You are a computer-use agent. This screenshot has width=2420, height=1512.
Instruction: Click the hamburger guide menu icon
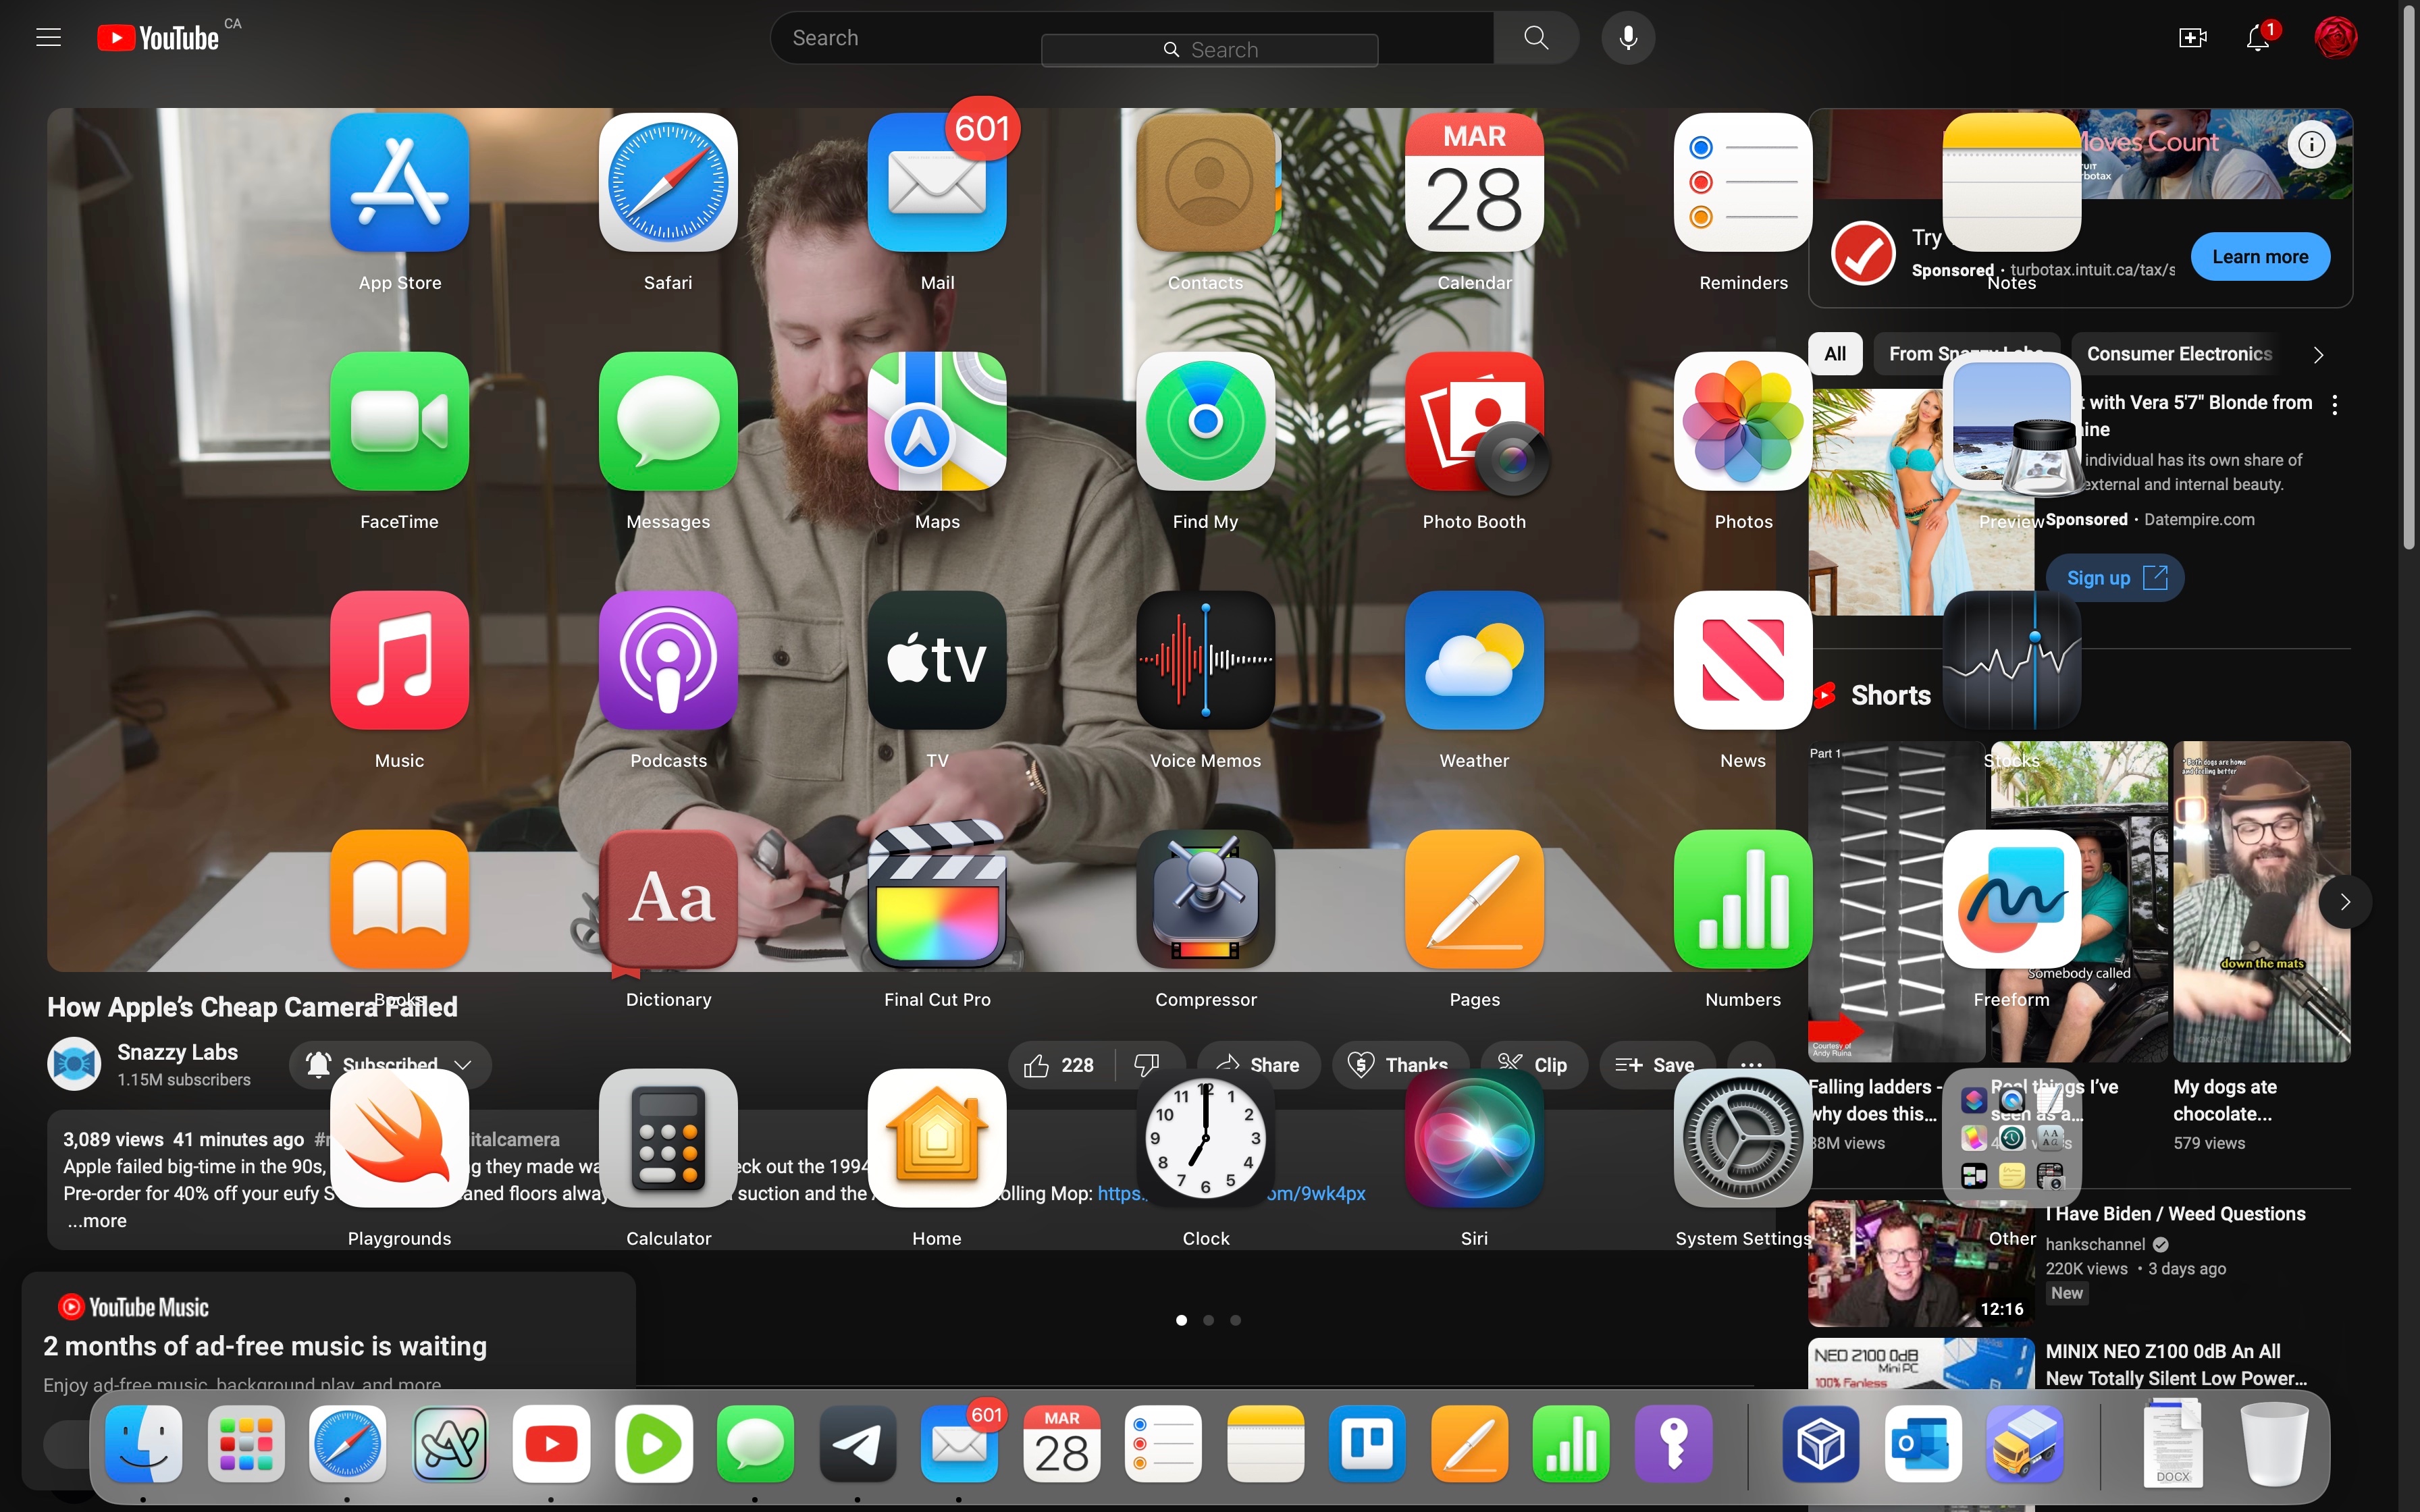[x=48, y=37]
